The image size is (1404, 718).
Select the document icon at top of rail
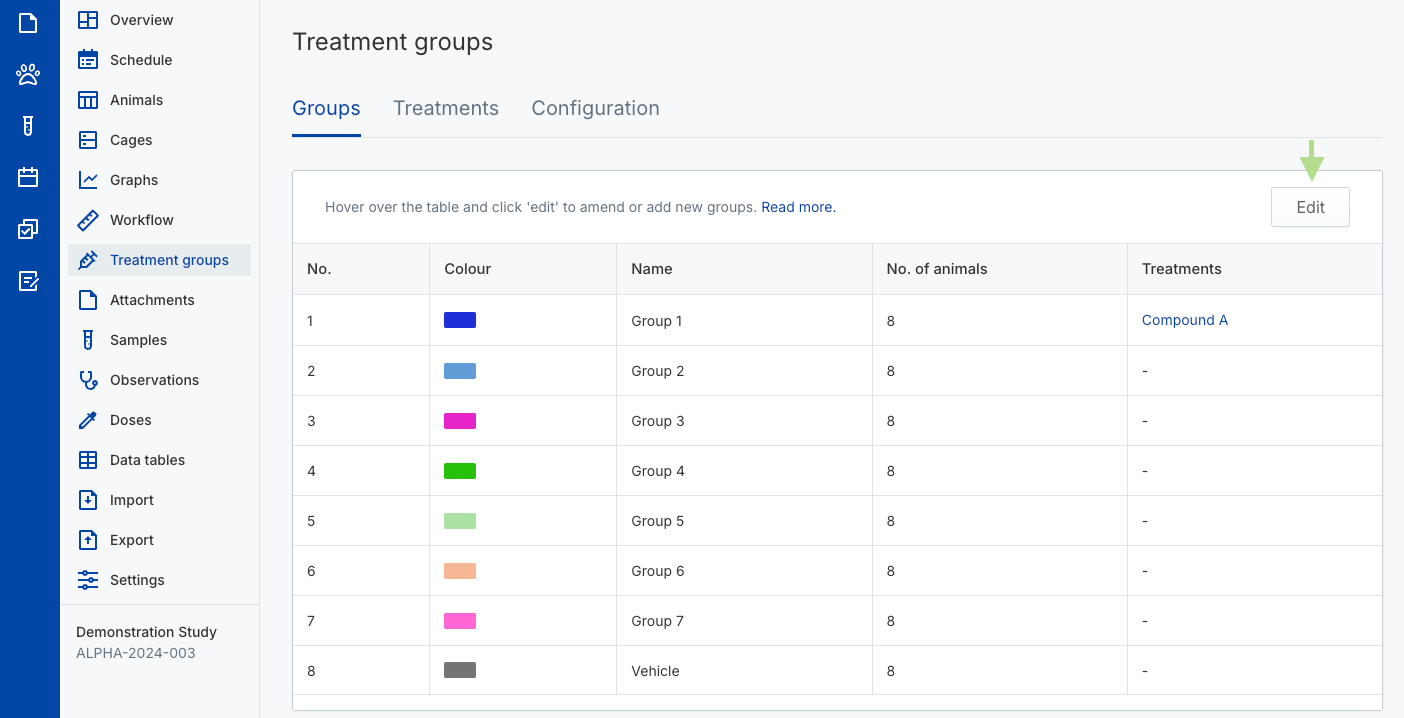coord(28,22)
